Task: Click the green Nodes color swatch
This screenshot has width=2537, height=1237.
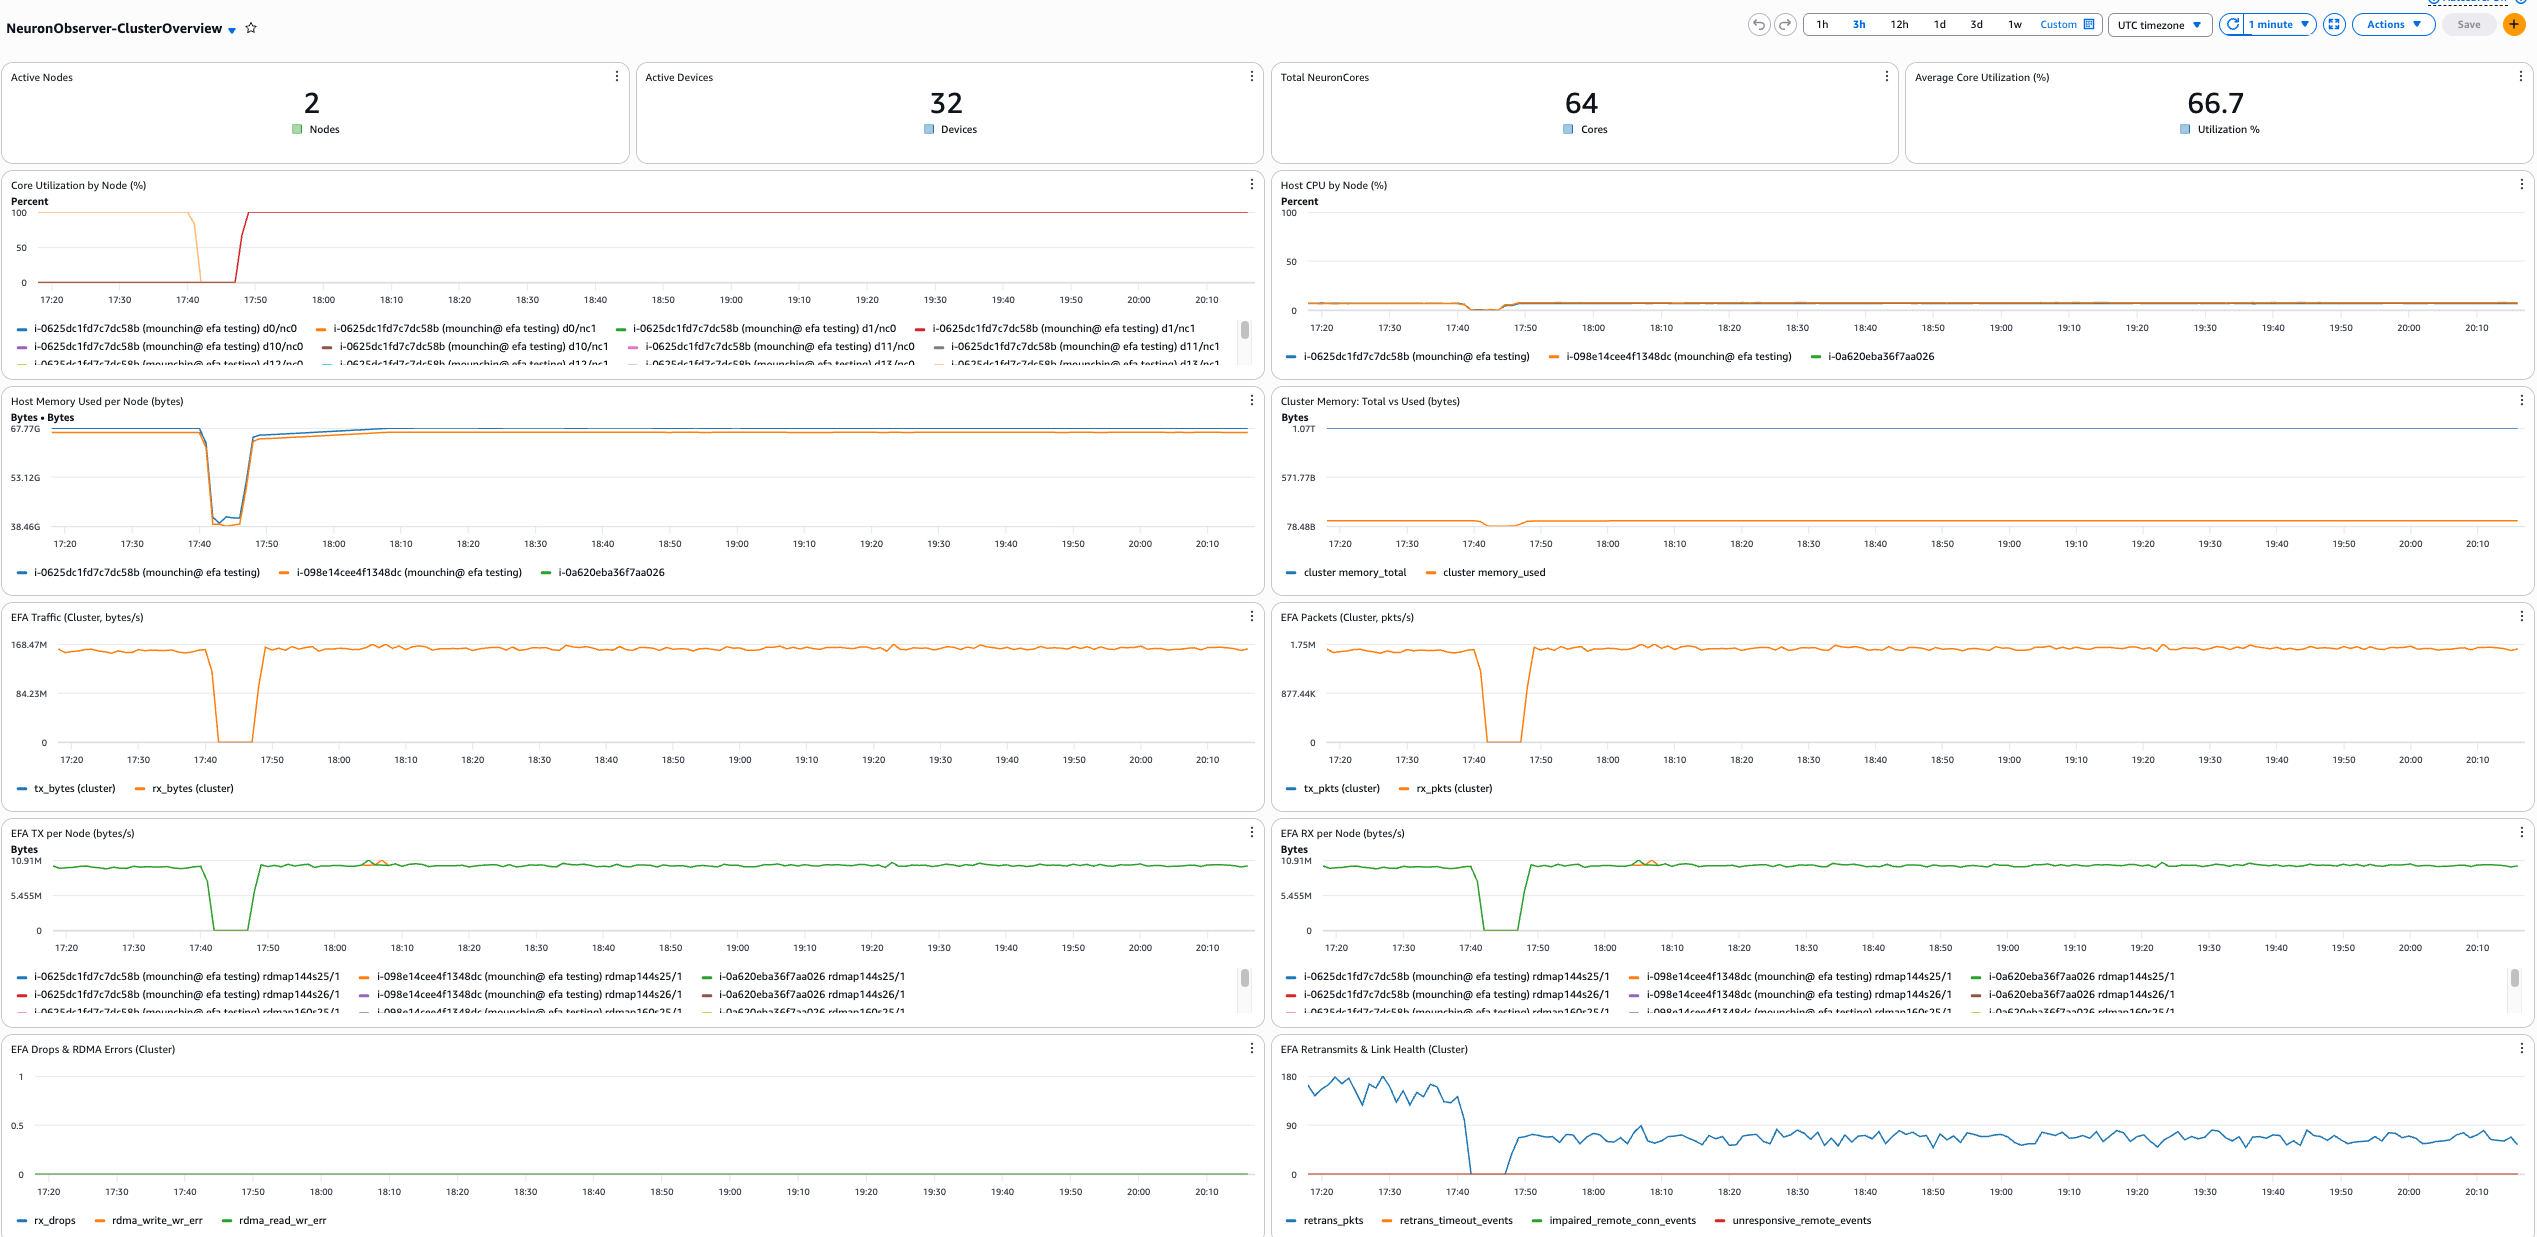Action: [297, 129]
